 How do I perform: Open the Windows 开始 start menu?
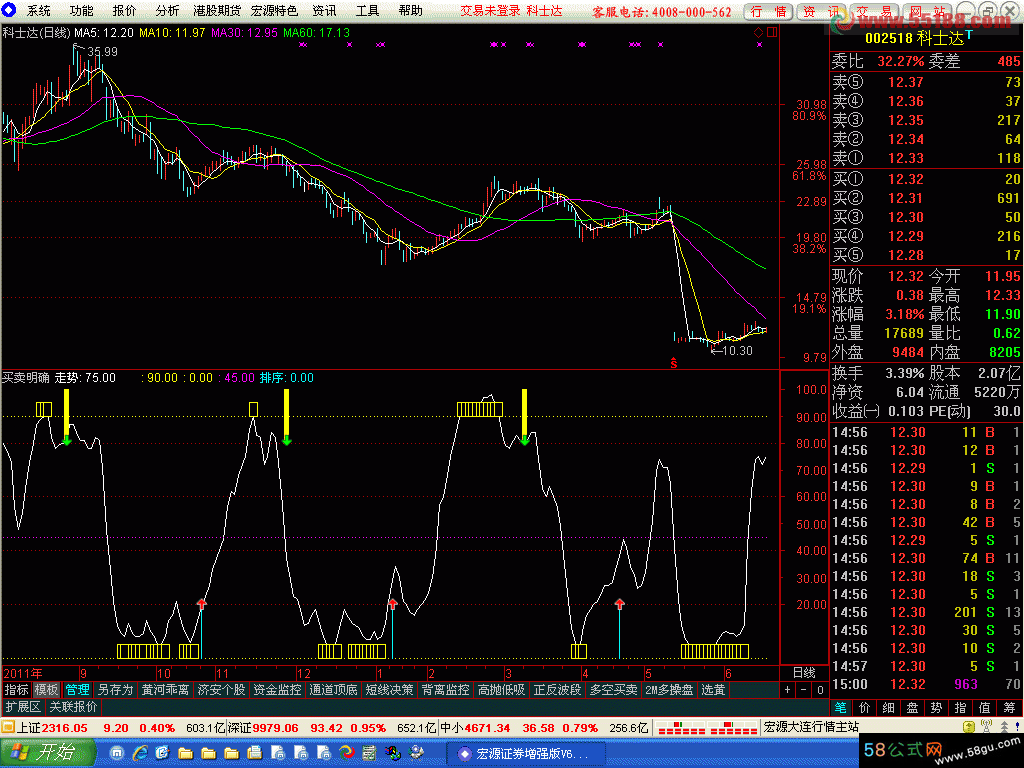[45, 752]
